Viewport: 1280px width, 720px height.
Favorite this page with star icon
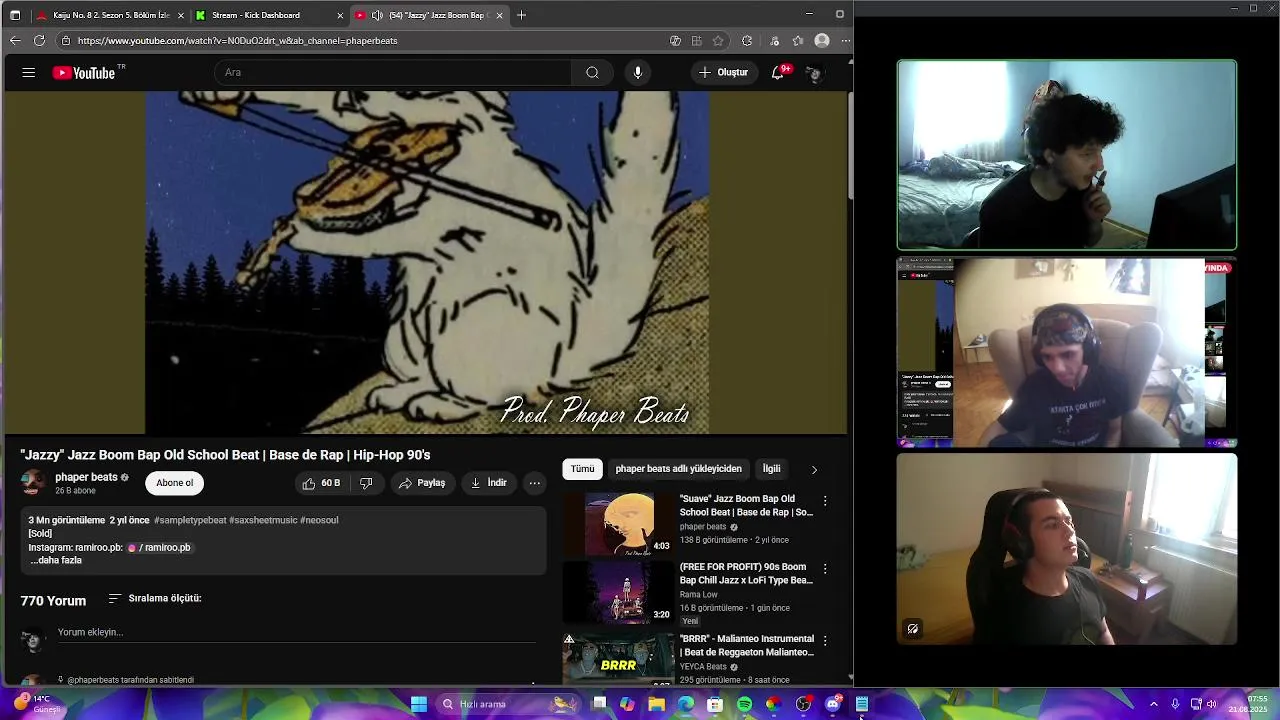tap(718, 41)
